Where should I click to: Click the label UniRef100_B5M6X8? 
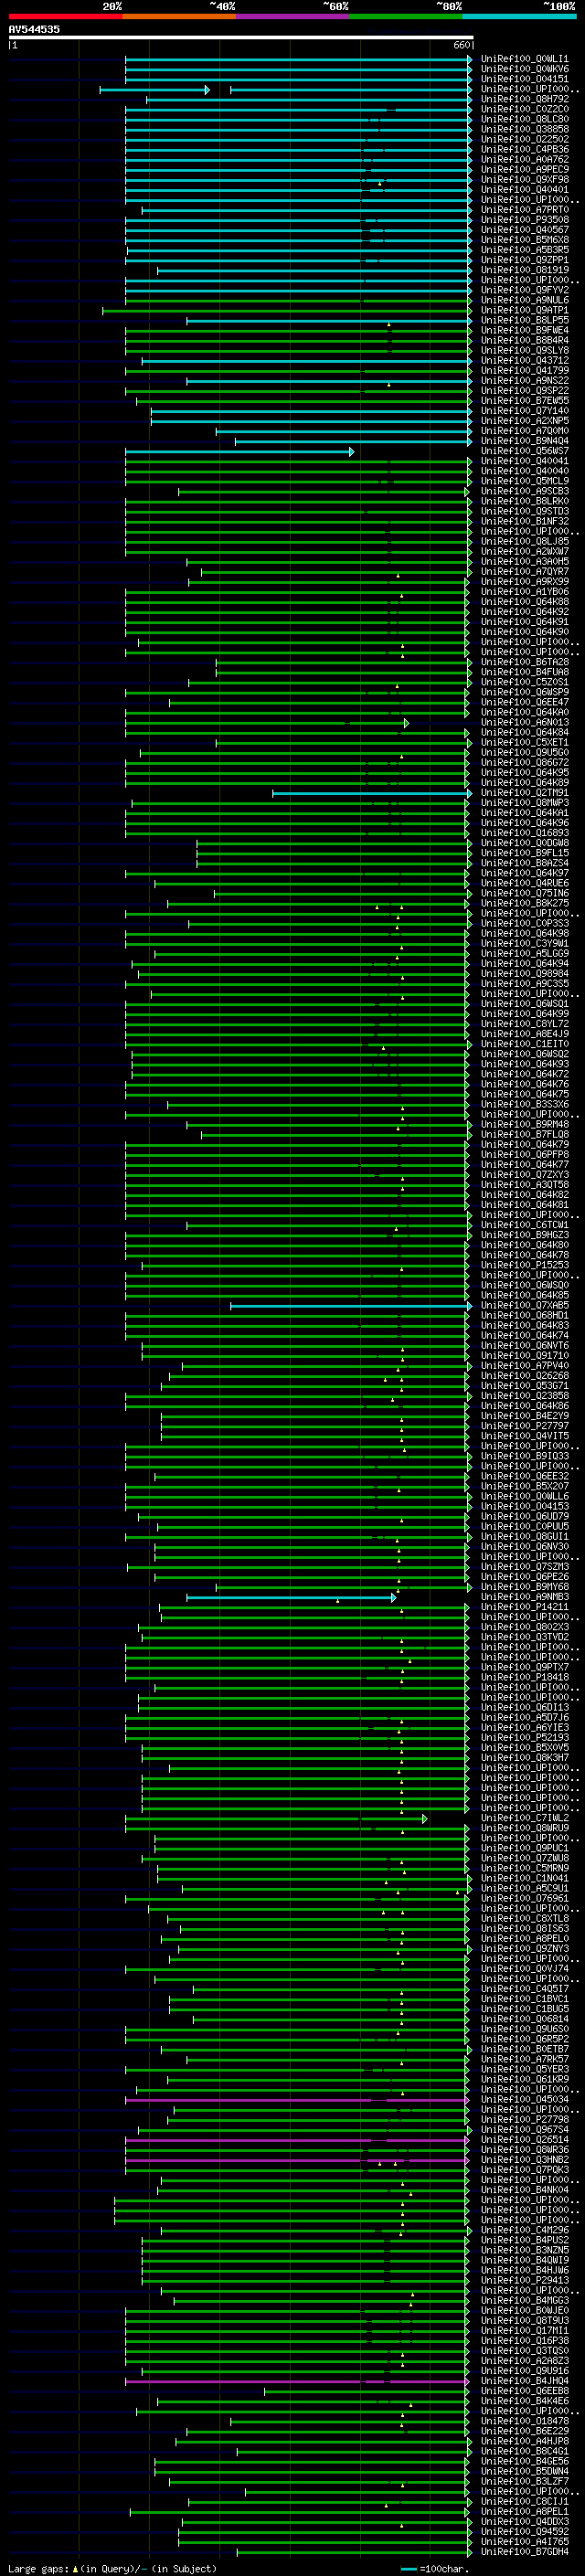524,240
